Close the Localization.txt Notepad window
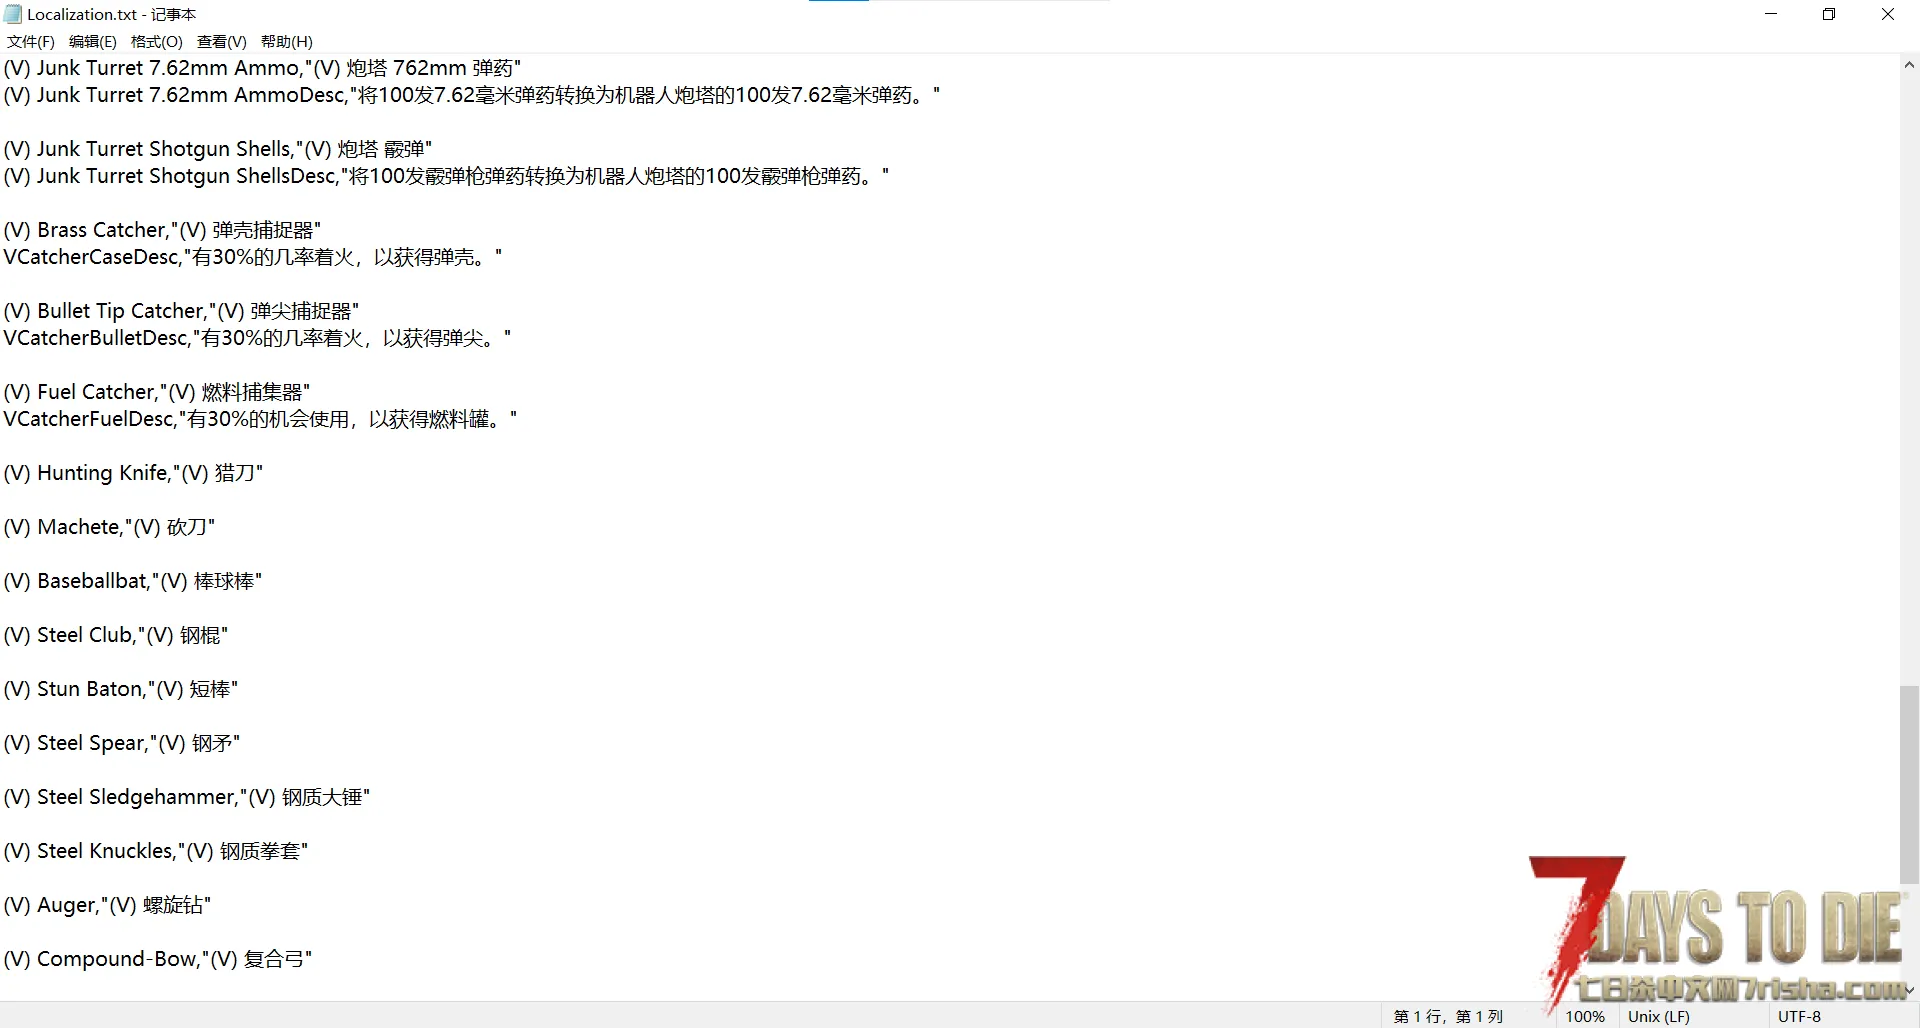The height and width of the screenshot is (1028, 1920). 1888,14
